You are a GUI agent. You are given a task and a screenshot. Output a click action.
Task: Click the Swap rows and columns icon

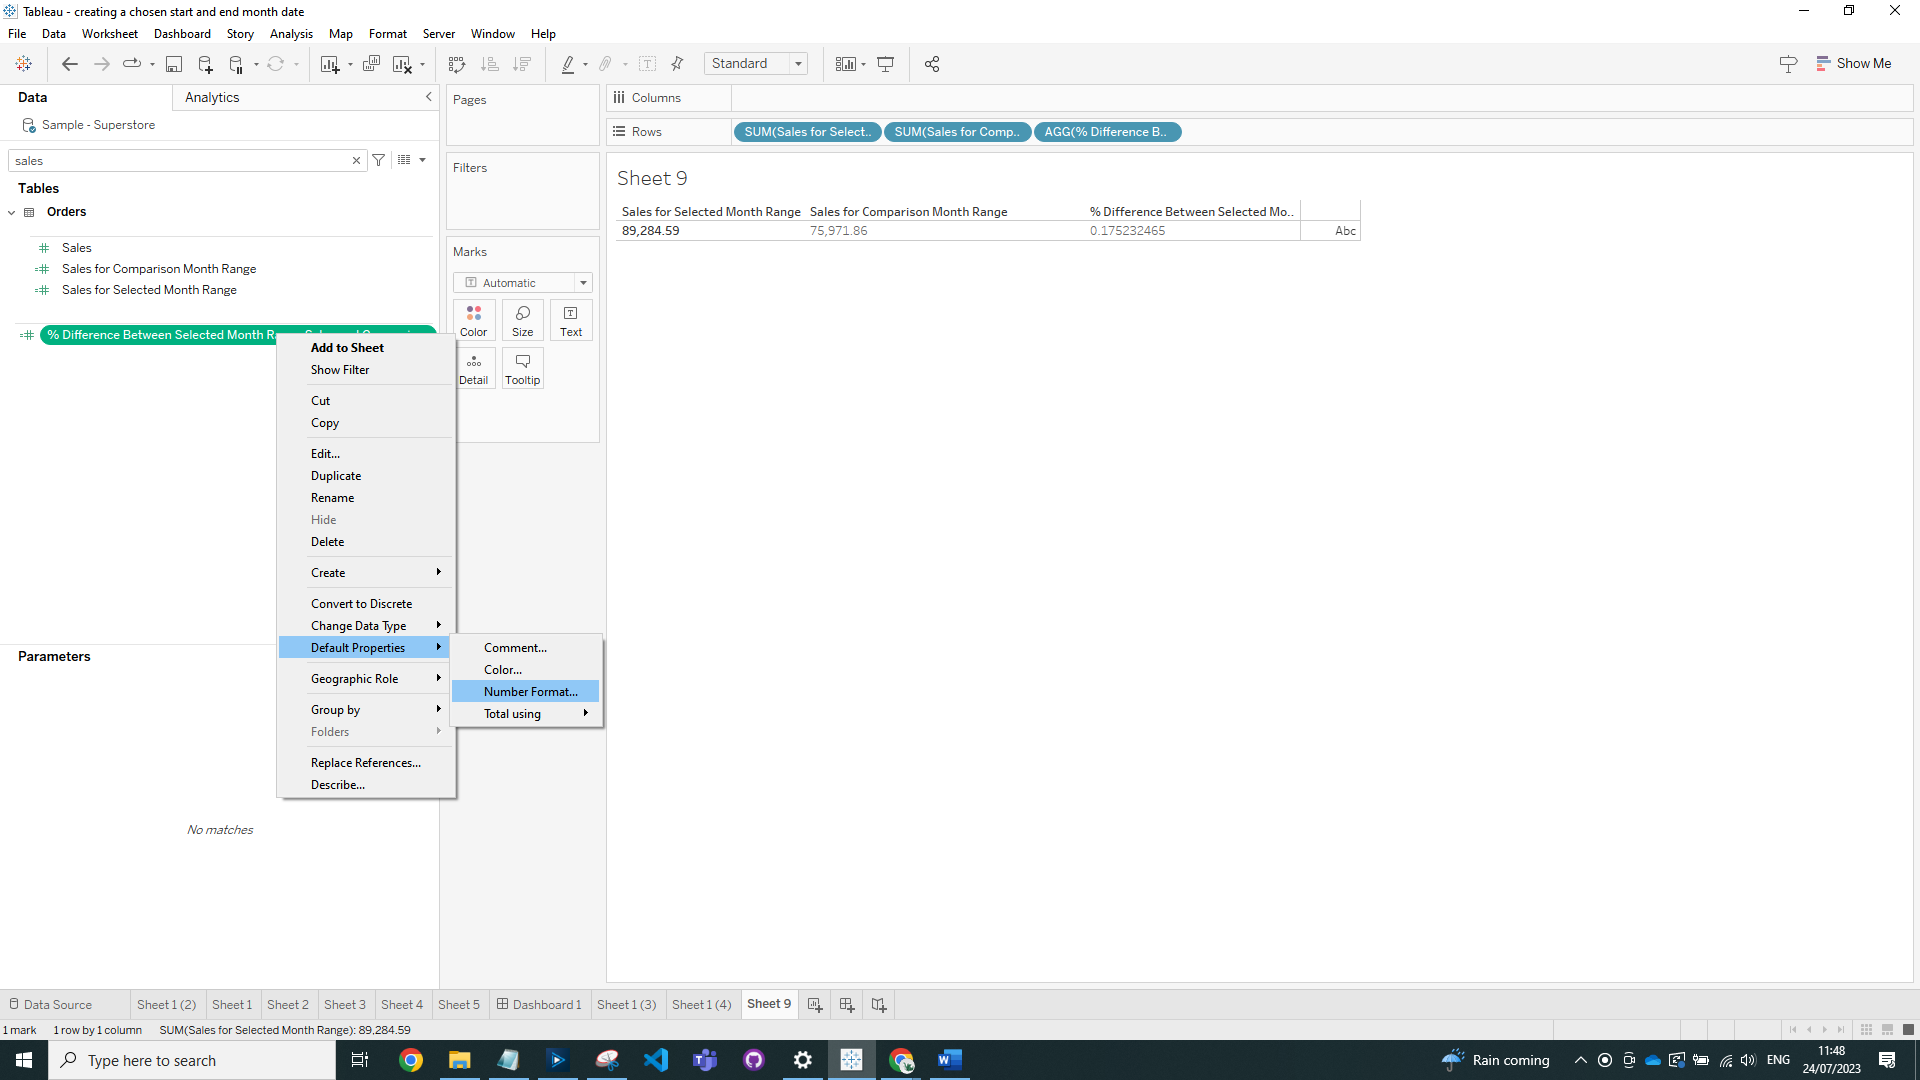[457, 64]
